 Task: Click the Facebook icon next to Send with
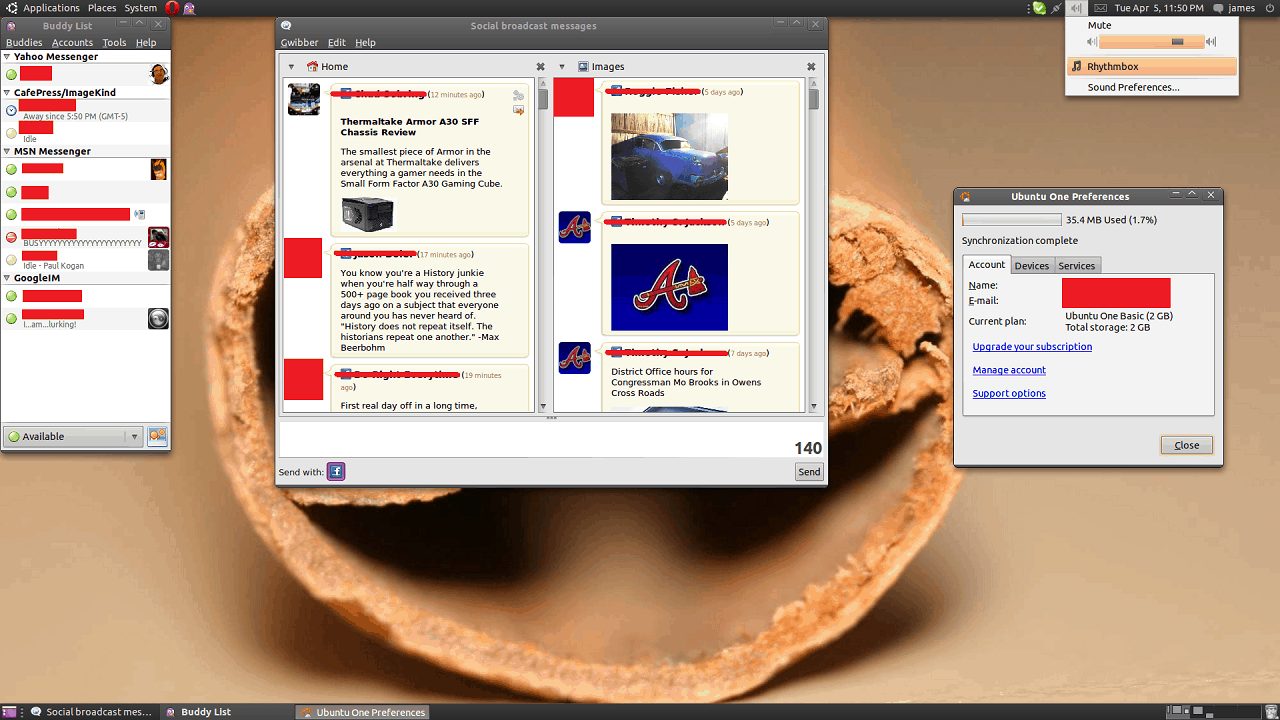point(336,472)
